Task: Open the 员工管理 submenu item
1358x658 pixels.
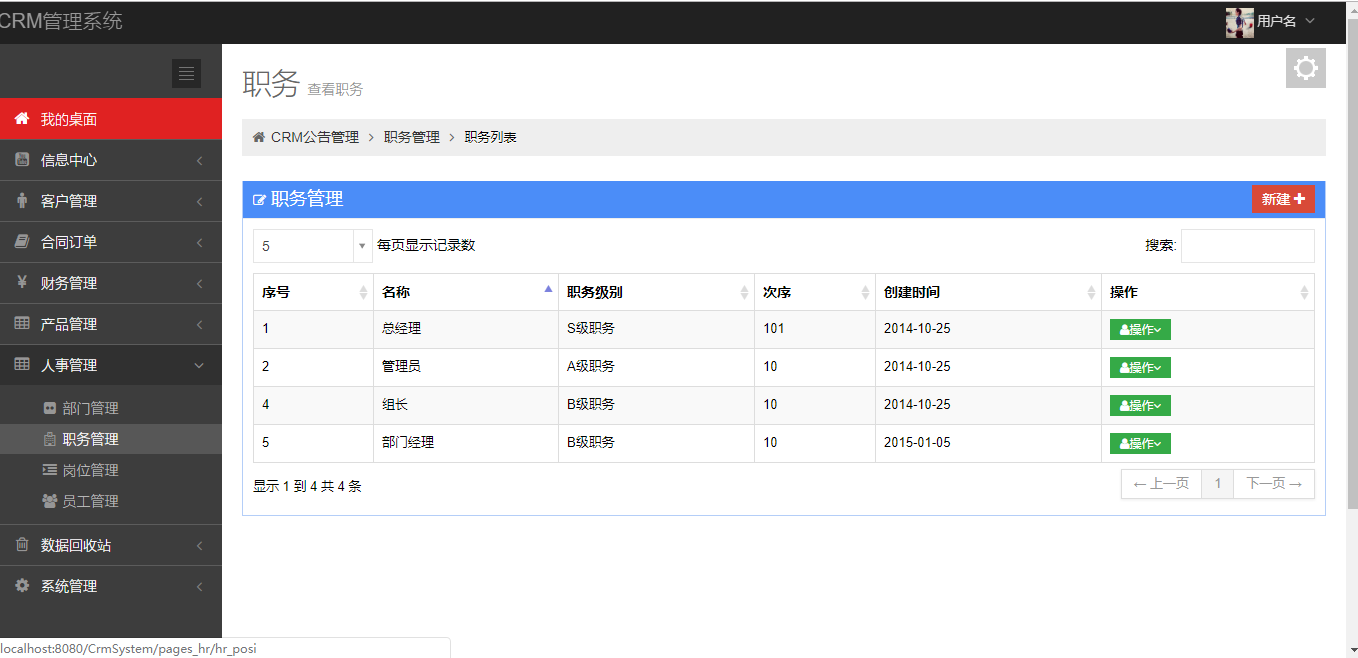Action: 111,501
